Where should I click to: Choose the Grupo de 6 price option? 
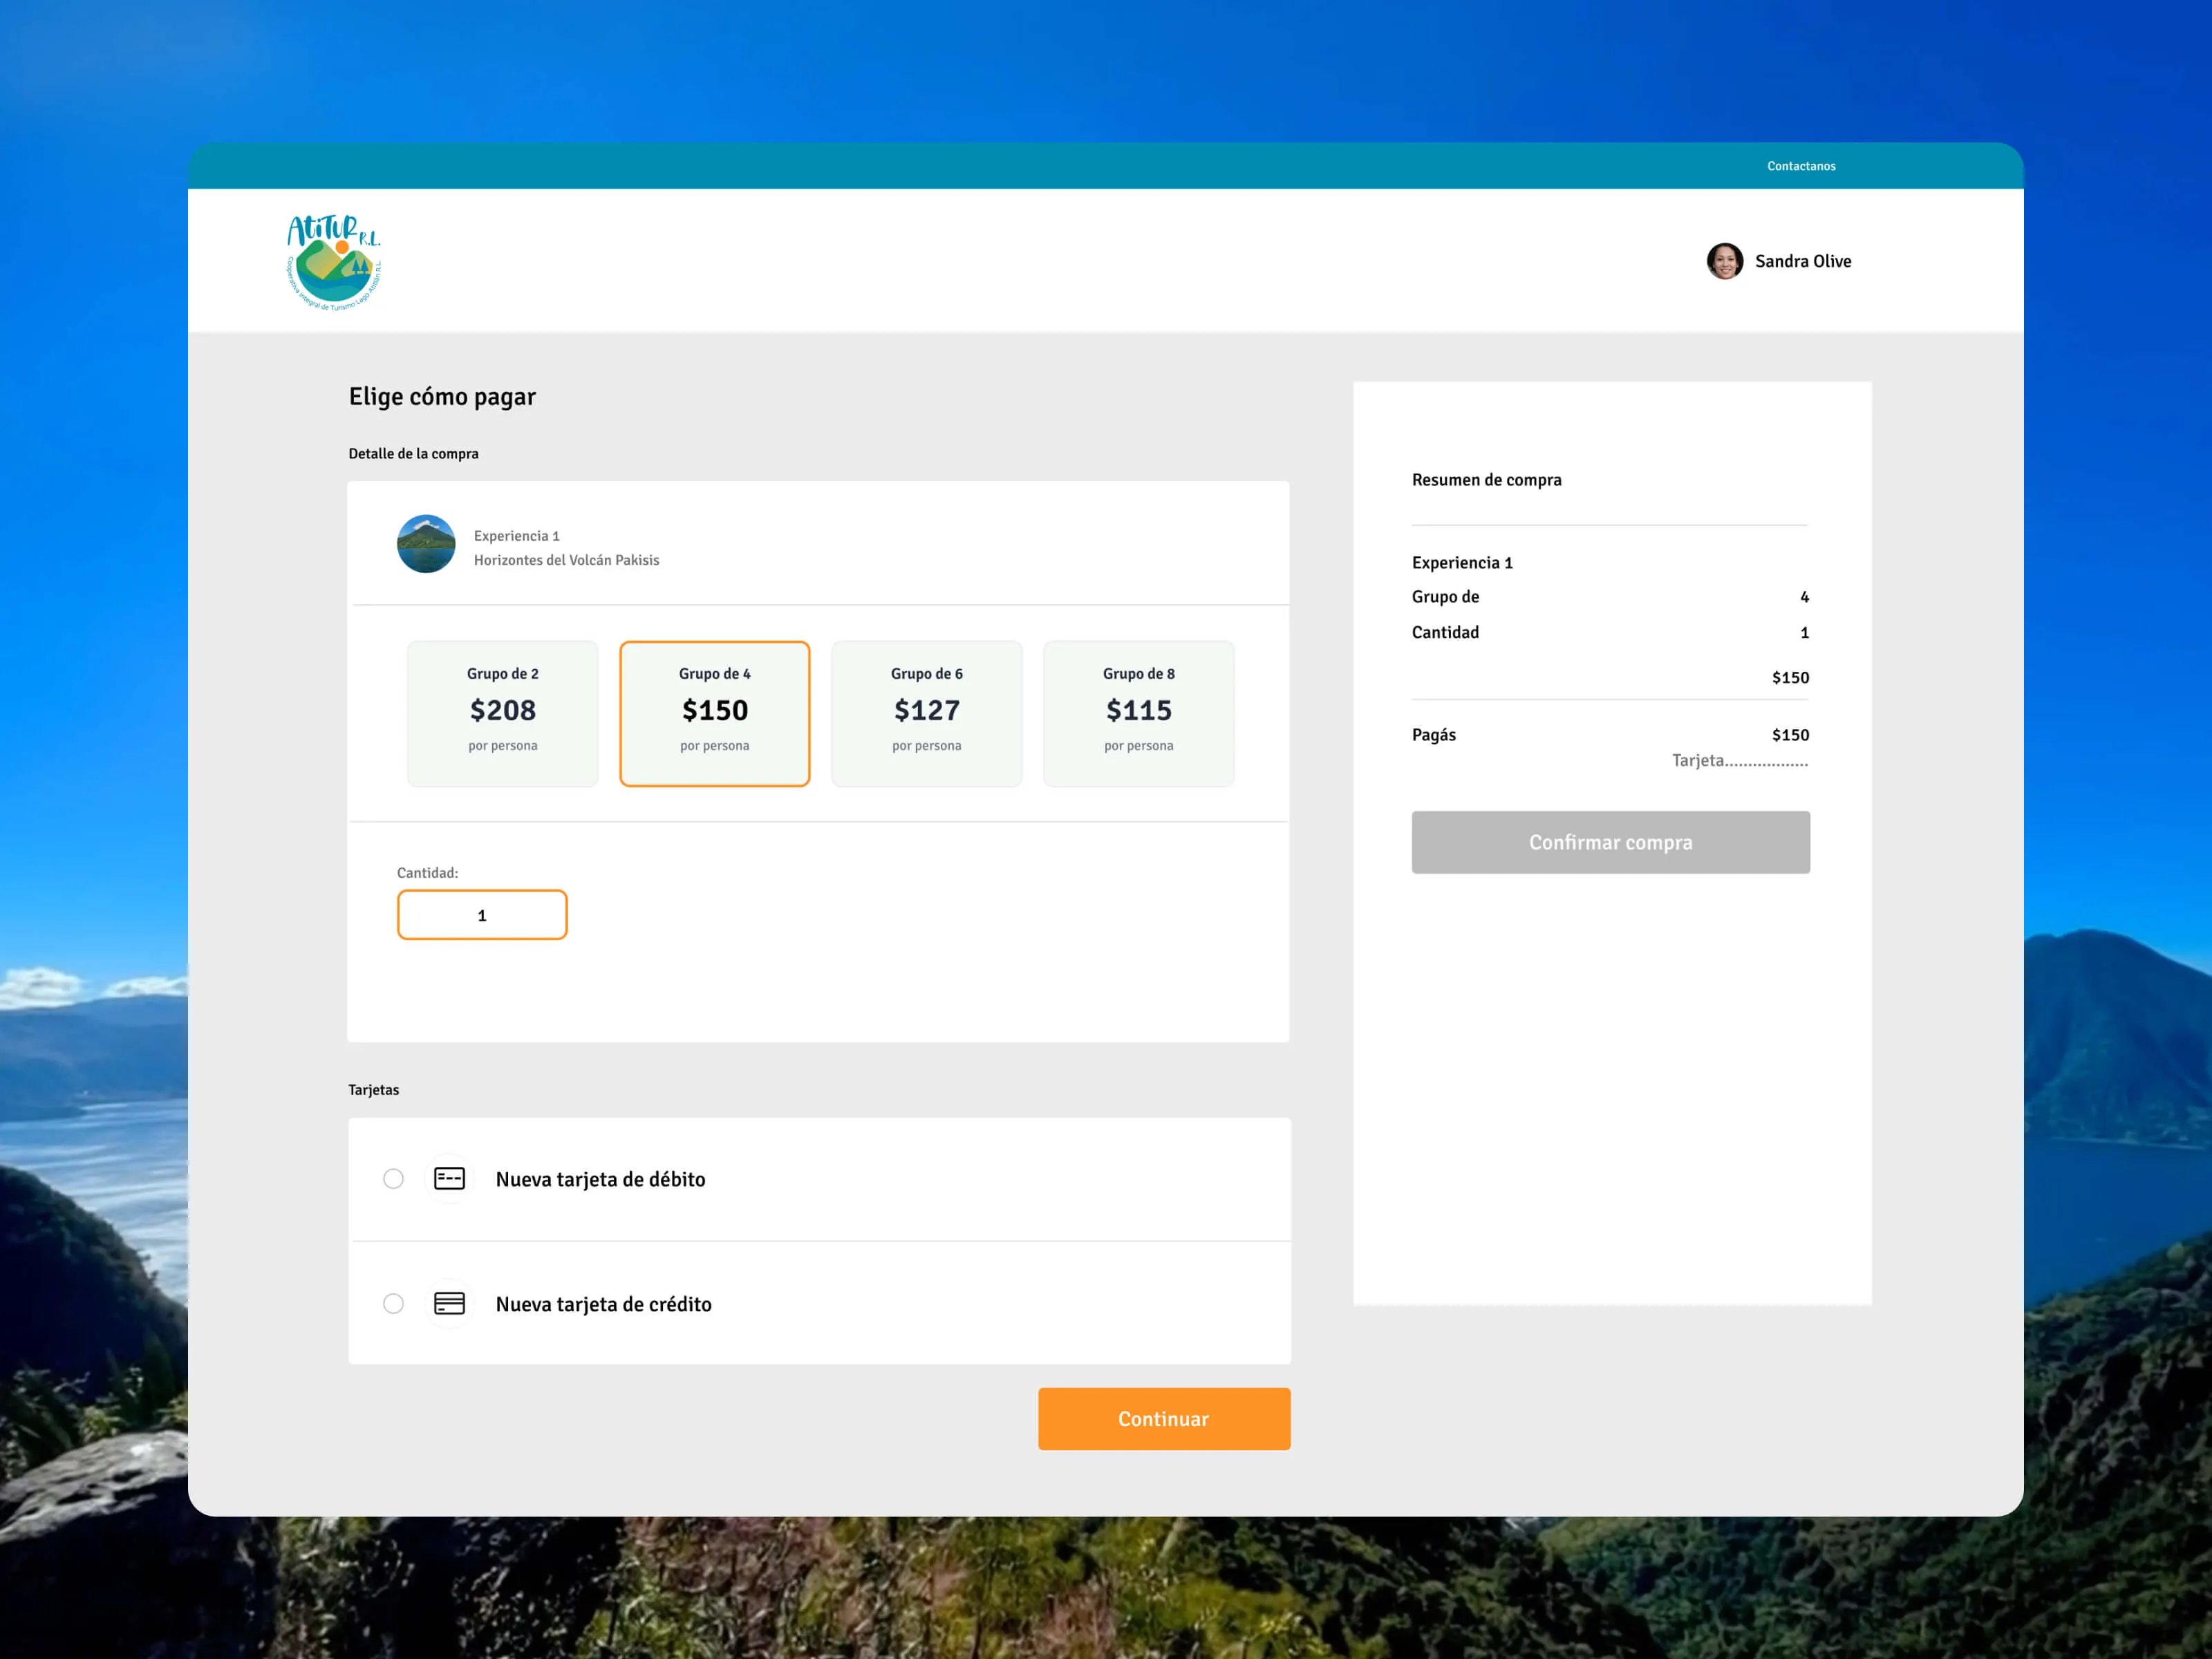pos(926,713)
